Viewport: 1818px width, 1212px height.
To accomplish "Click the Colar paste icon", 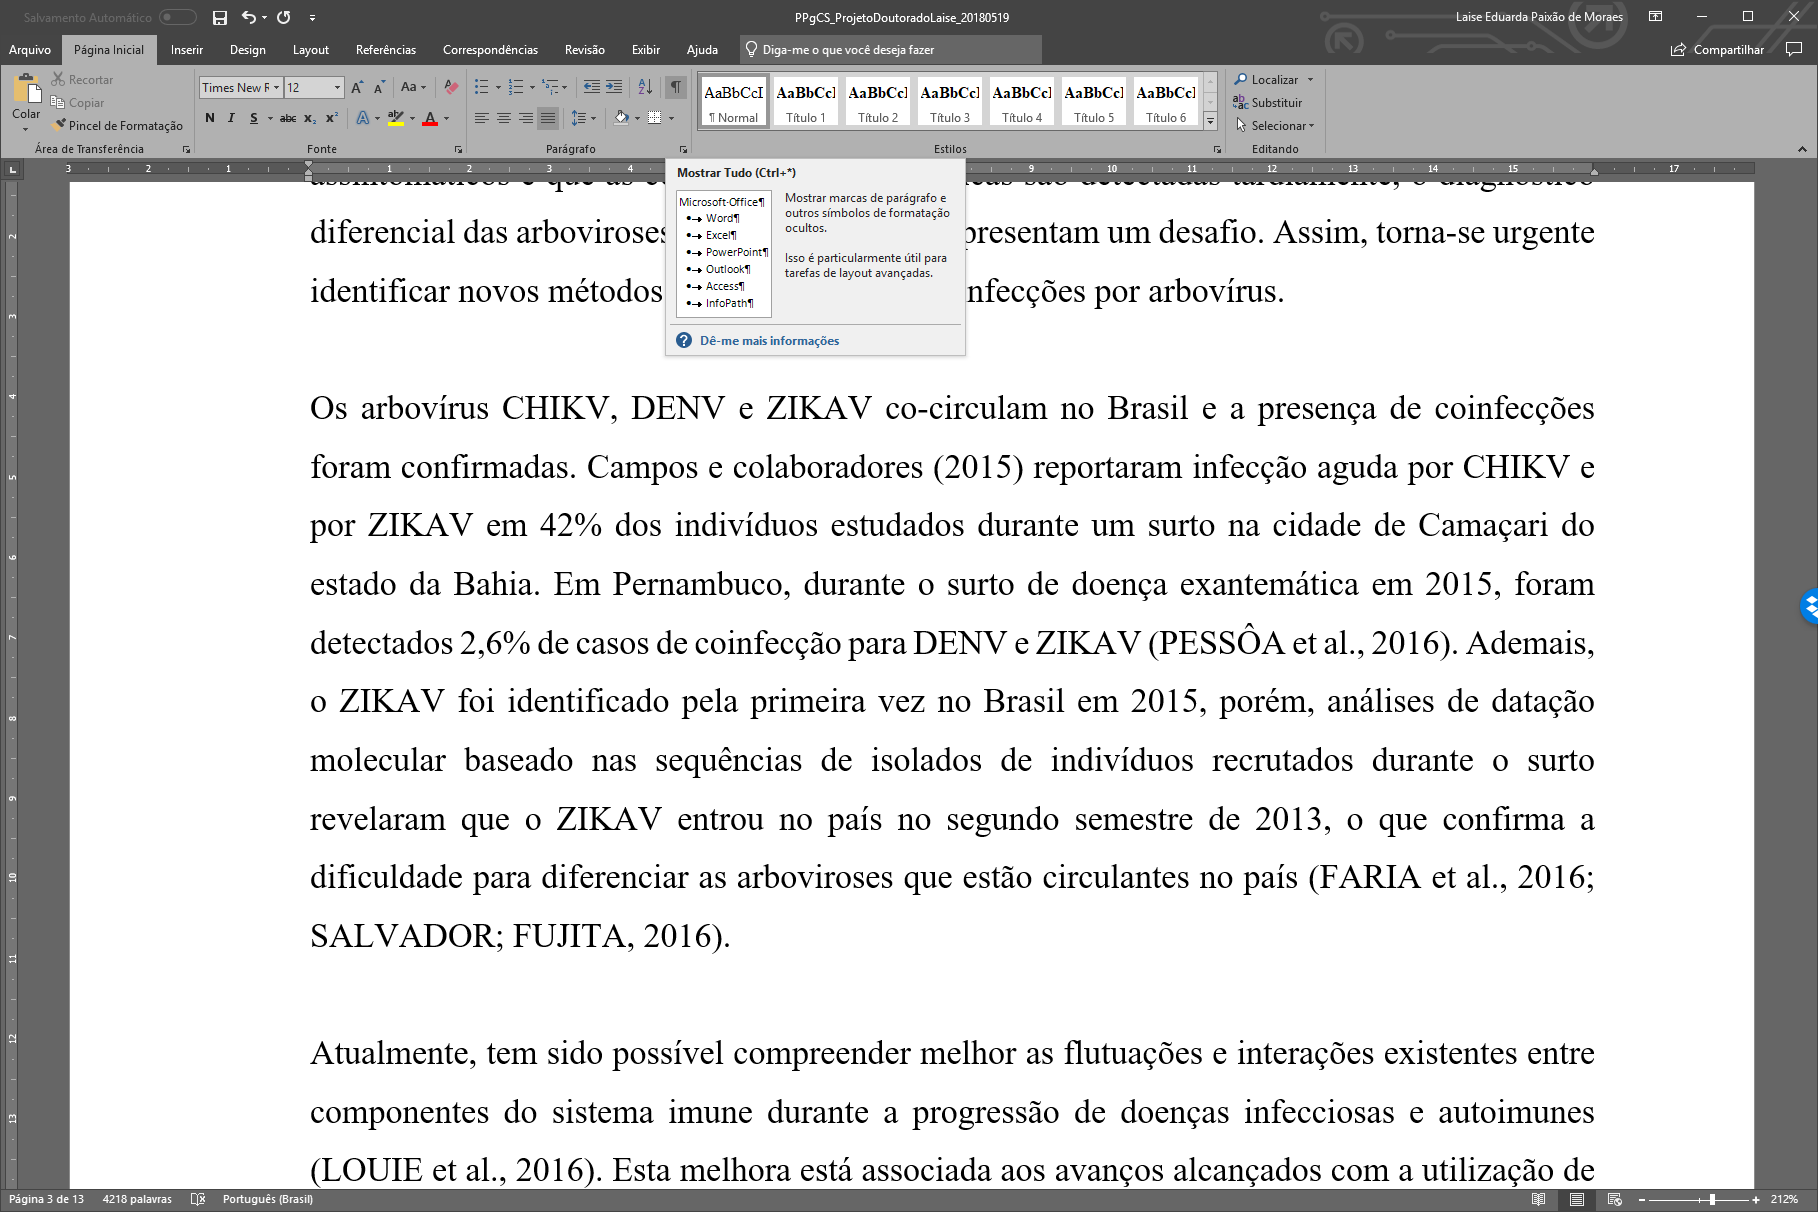I will (26, 89).
